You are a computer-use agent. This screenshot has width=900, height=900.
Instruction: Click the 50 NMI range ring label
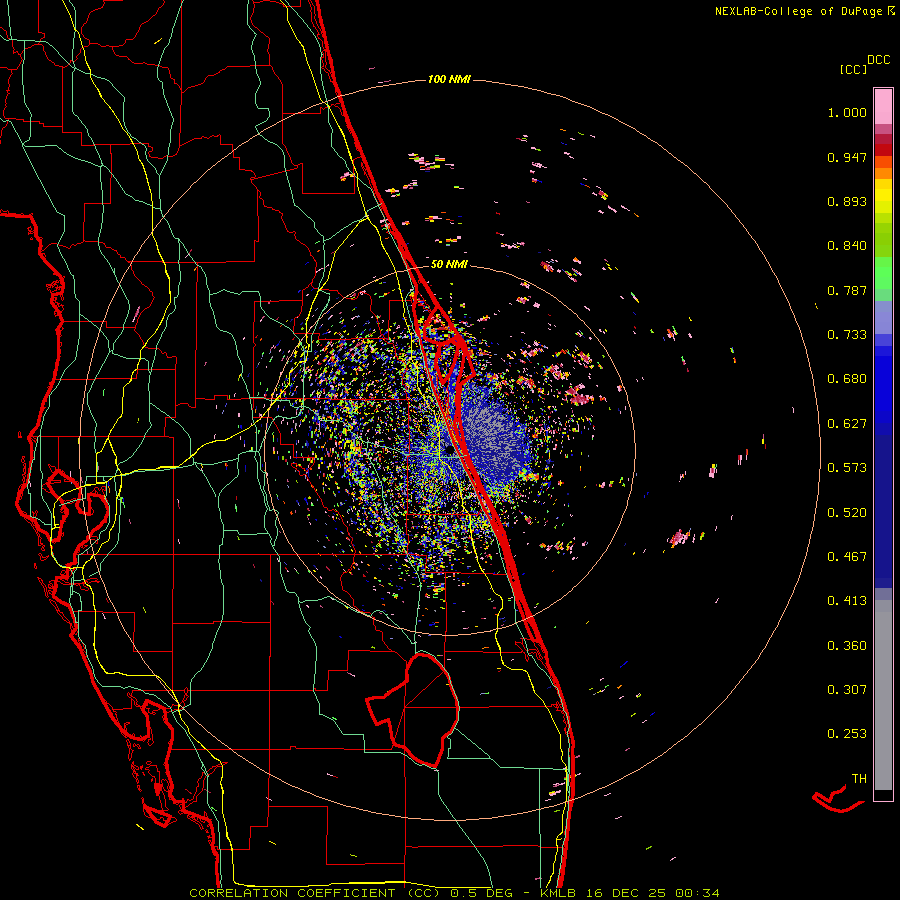[449, 264]
